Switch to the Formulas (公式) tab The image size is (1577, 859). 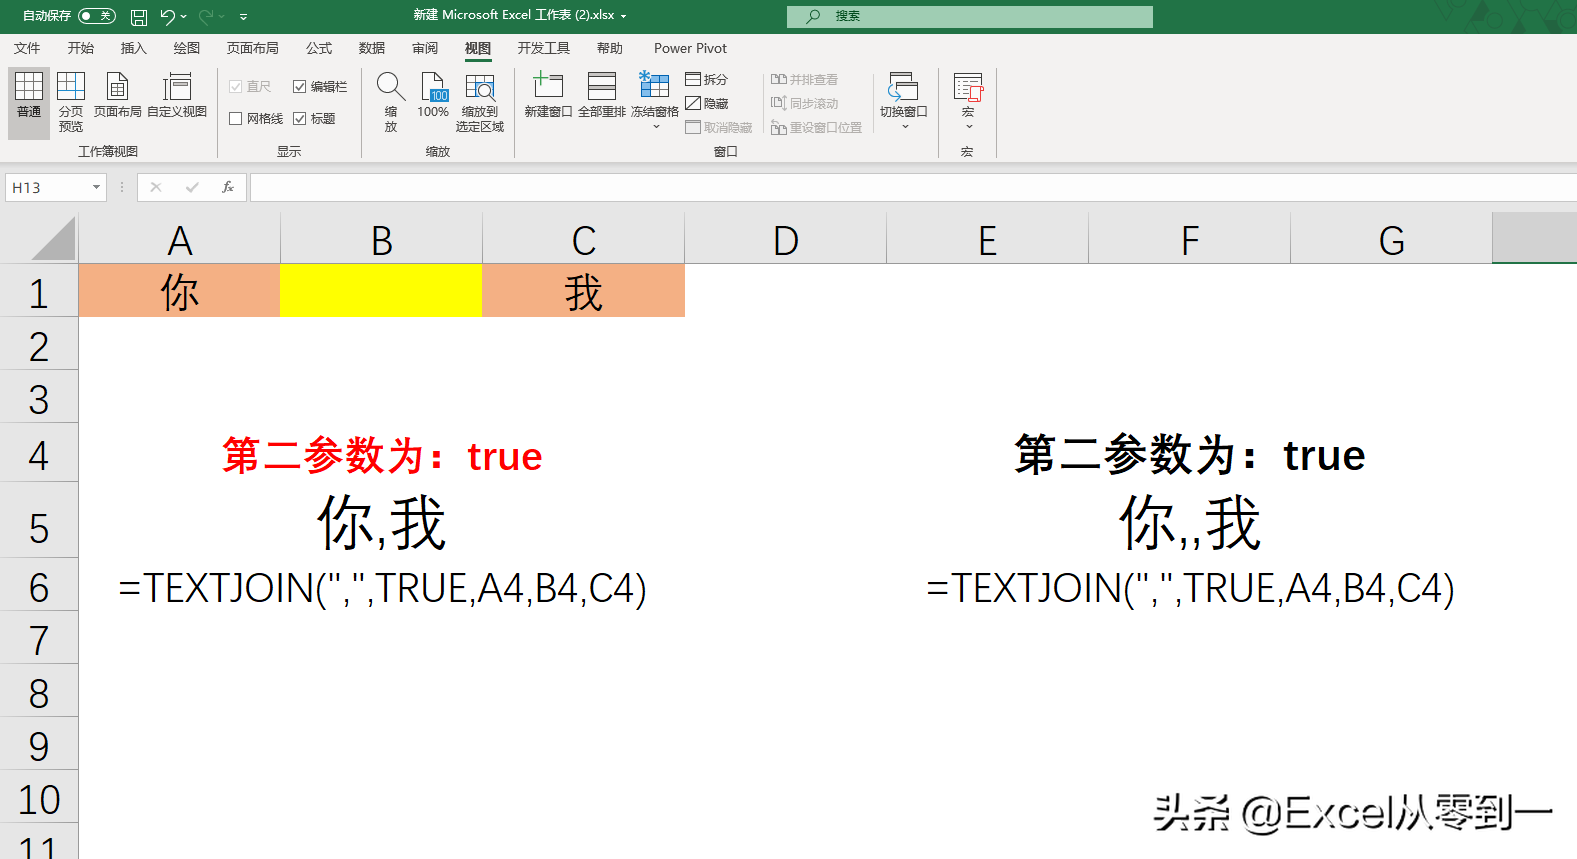click(x=319, y=48)
